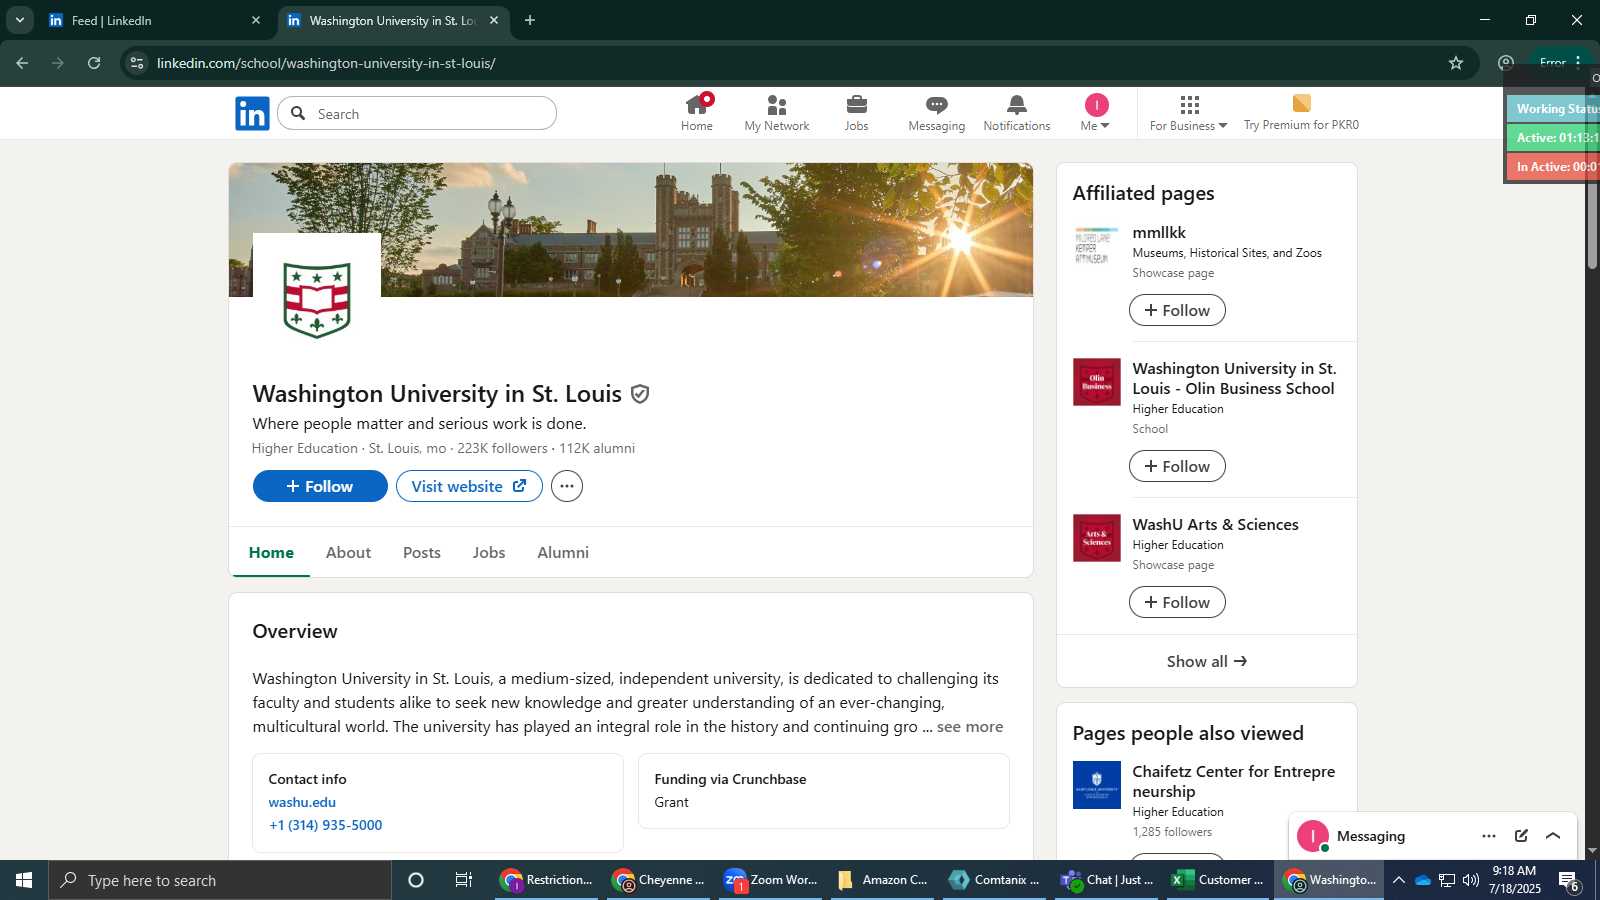The width and height of the screenshot is (1600, 900).
Task: Open WashU Arts & Sciences link
Action: click(x=1215, y=525)
